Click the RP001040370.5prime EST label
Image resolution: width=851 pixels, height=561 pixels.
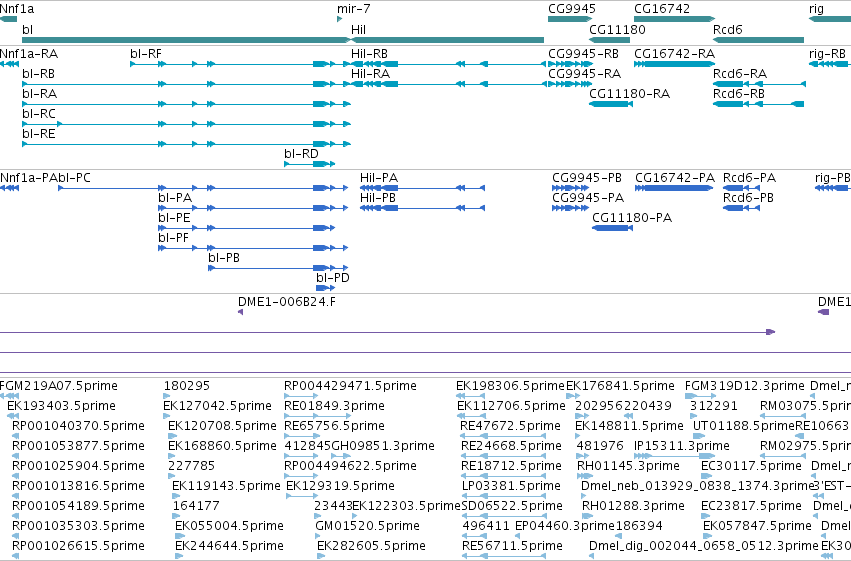pos(78,426)
